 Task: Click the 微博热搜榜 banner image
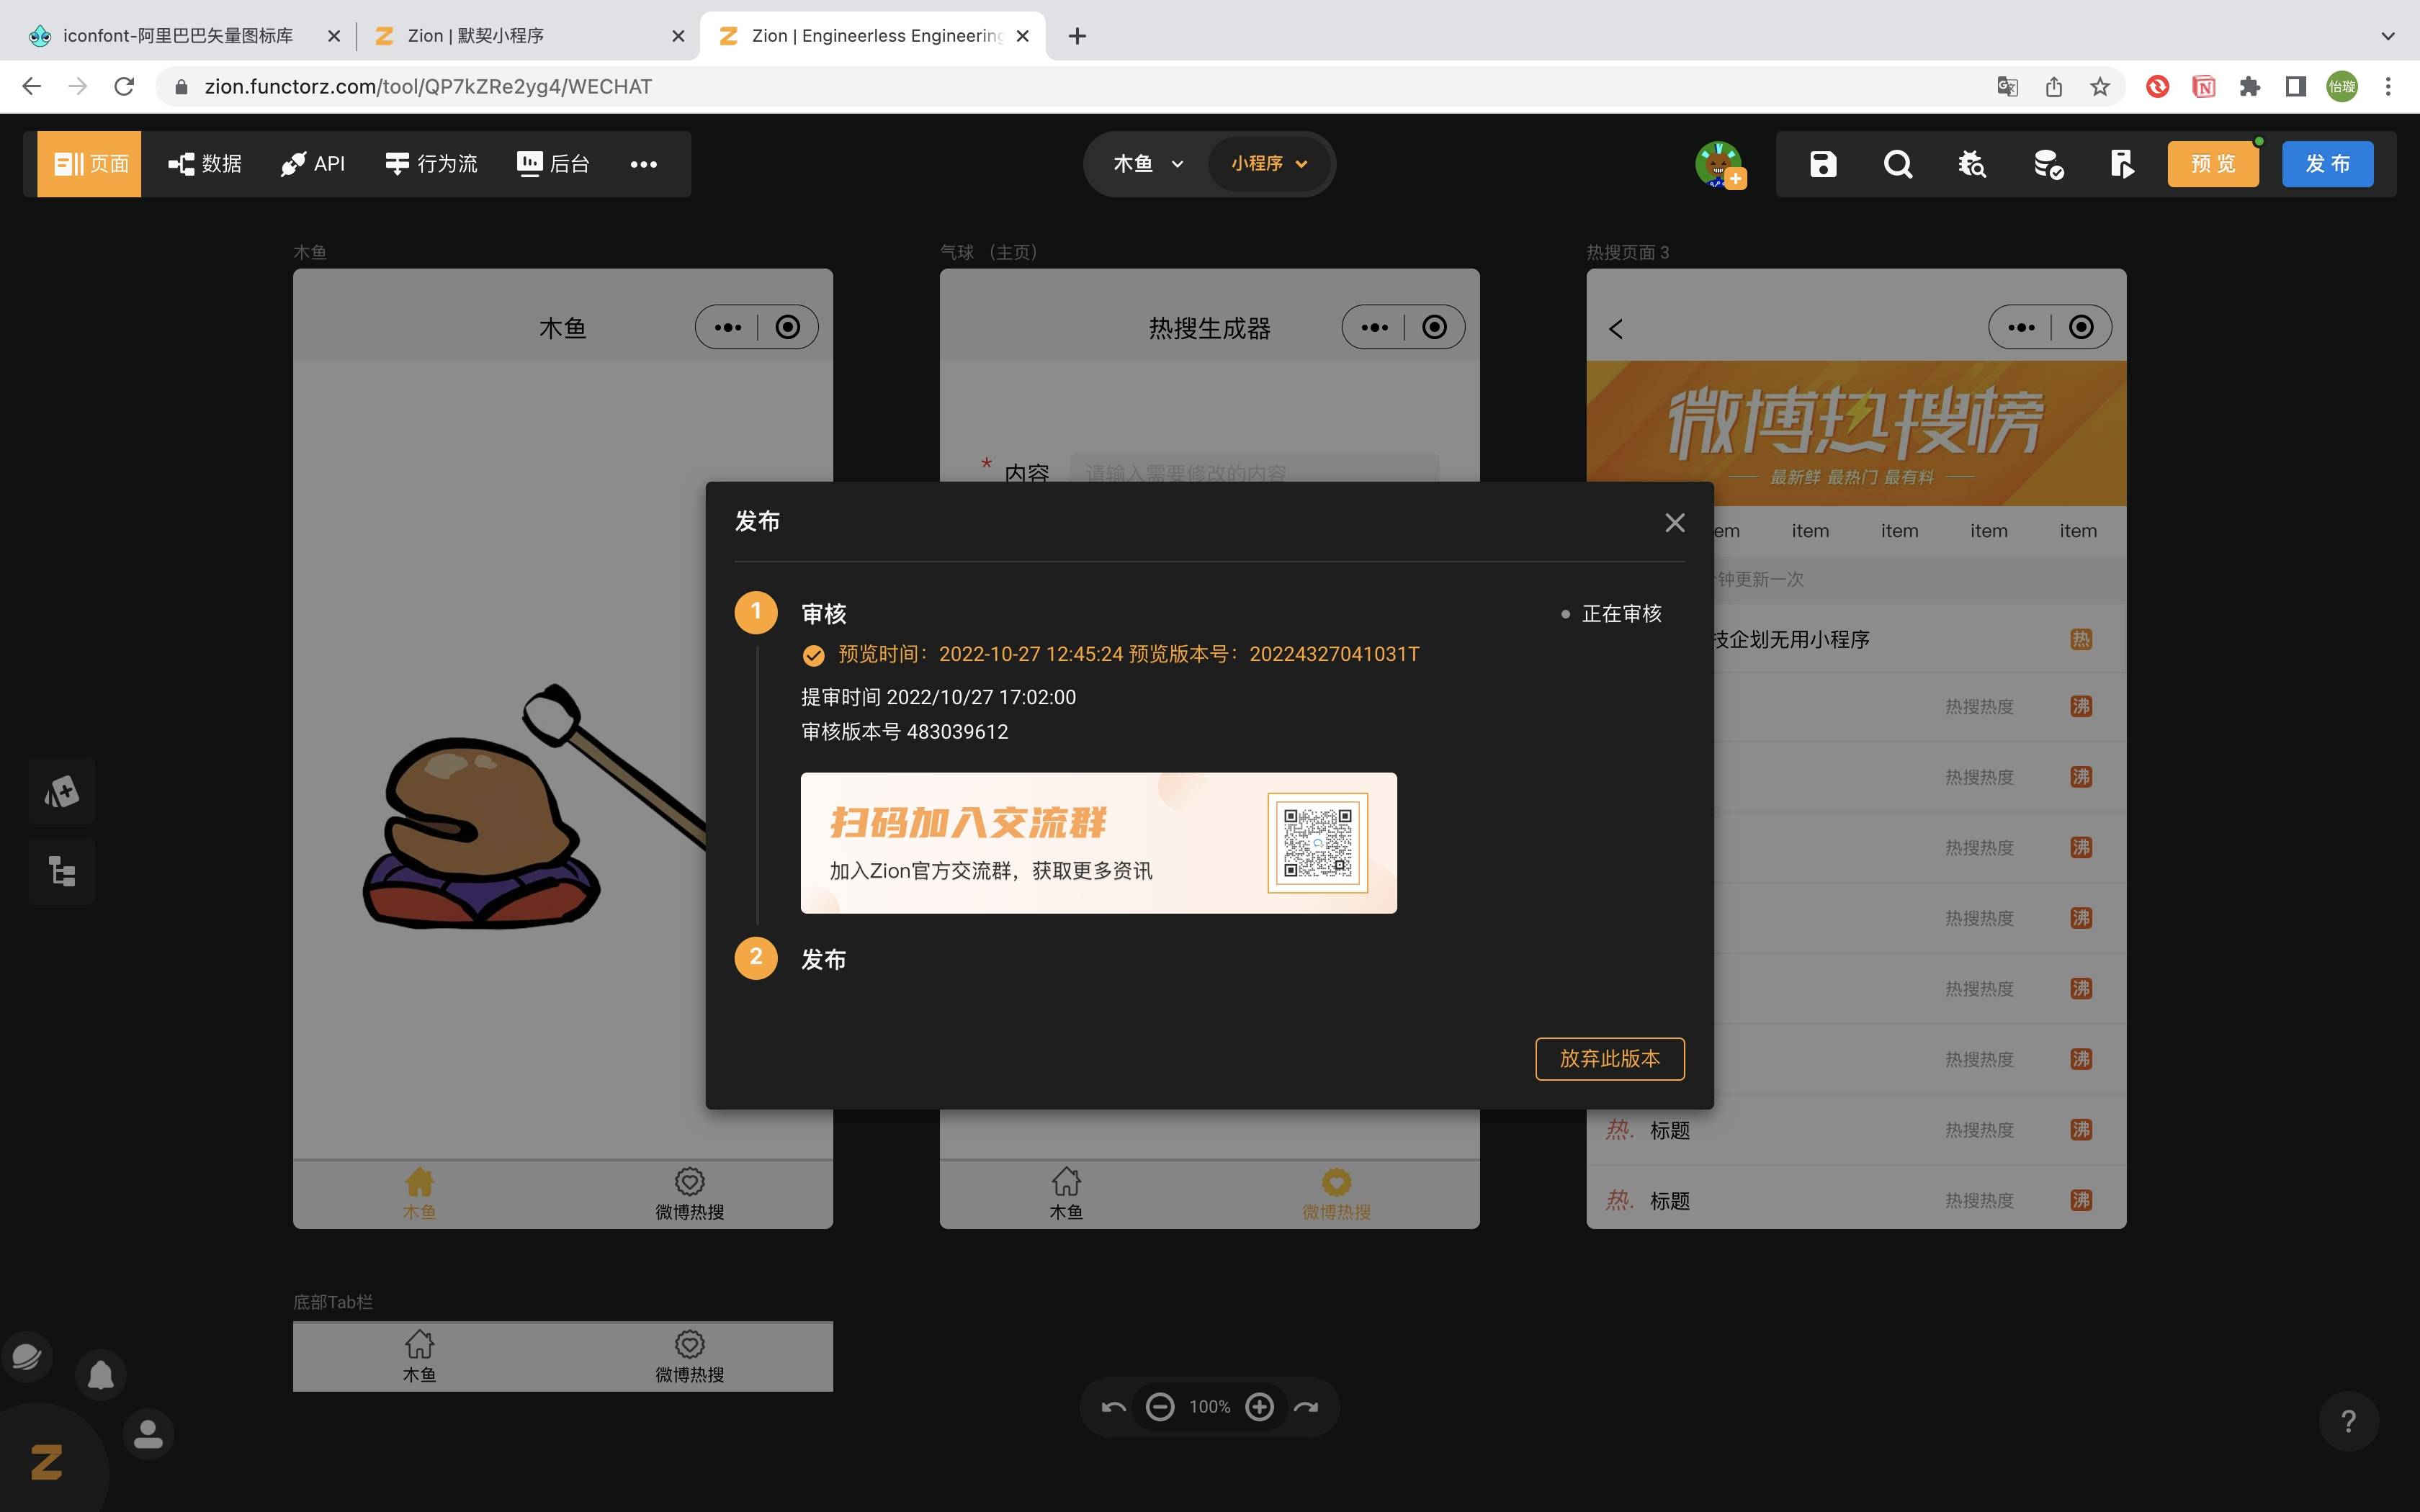coord(1856,434)
